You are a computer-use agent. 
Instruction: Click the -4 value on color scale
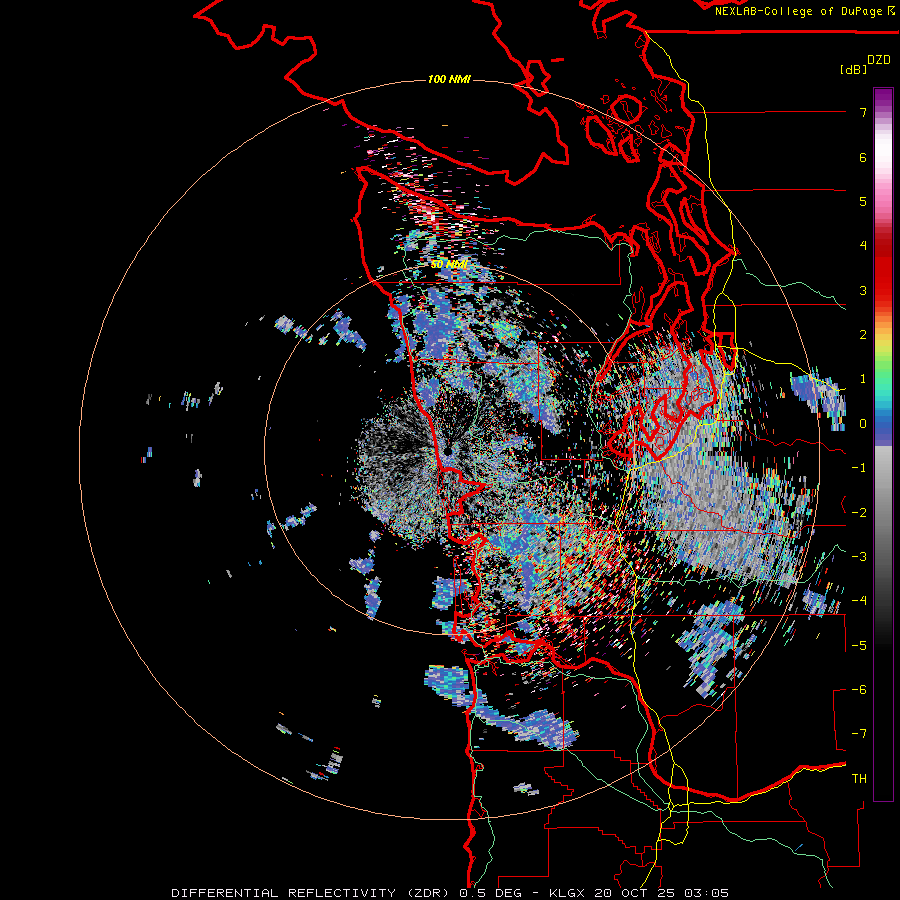(859, 601)
